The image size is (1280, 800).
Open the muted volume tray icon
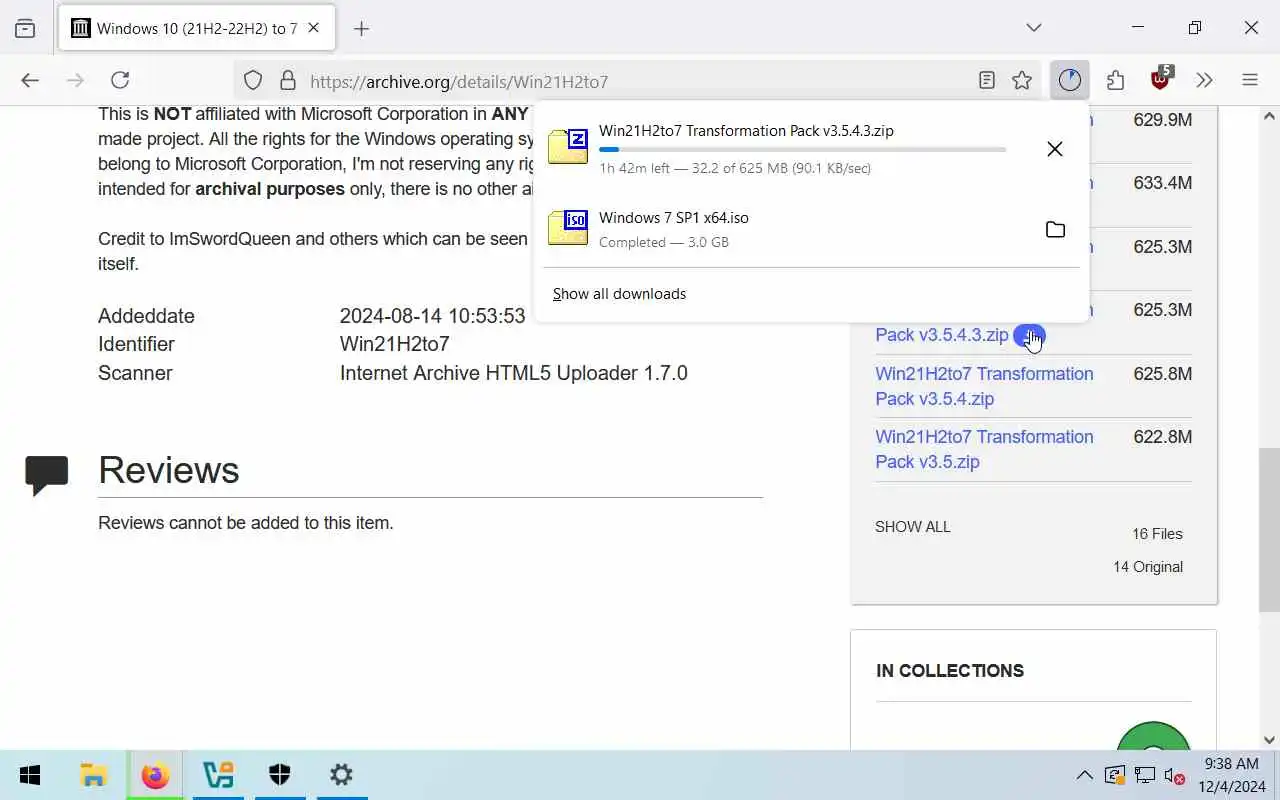(1175, 775)
